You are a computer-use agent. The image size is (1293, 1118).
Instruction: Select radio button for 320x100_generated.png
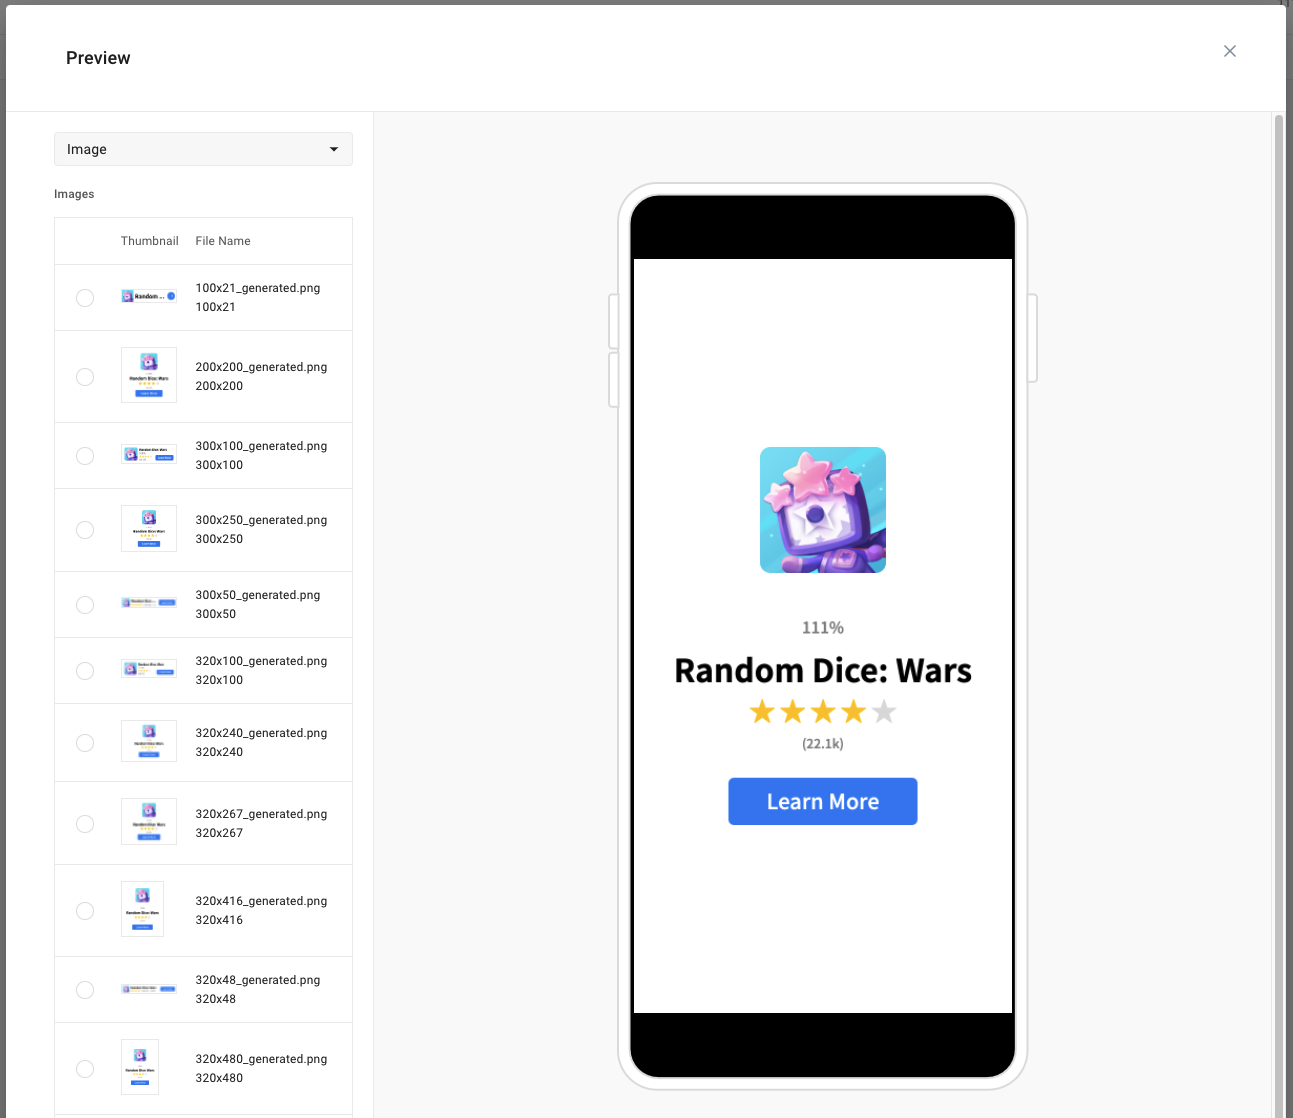pos(85,671)
